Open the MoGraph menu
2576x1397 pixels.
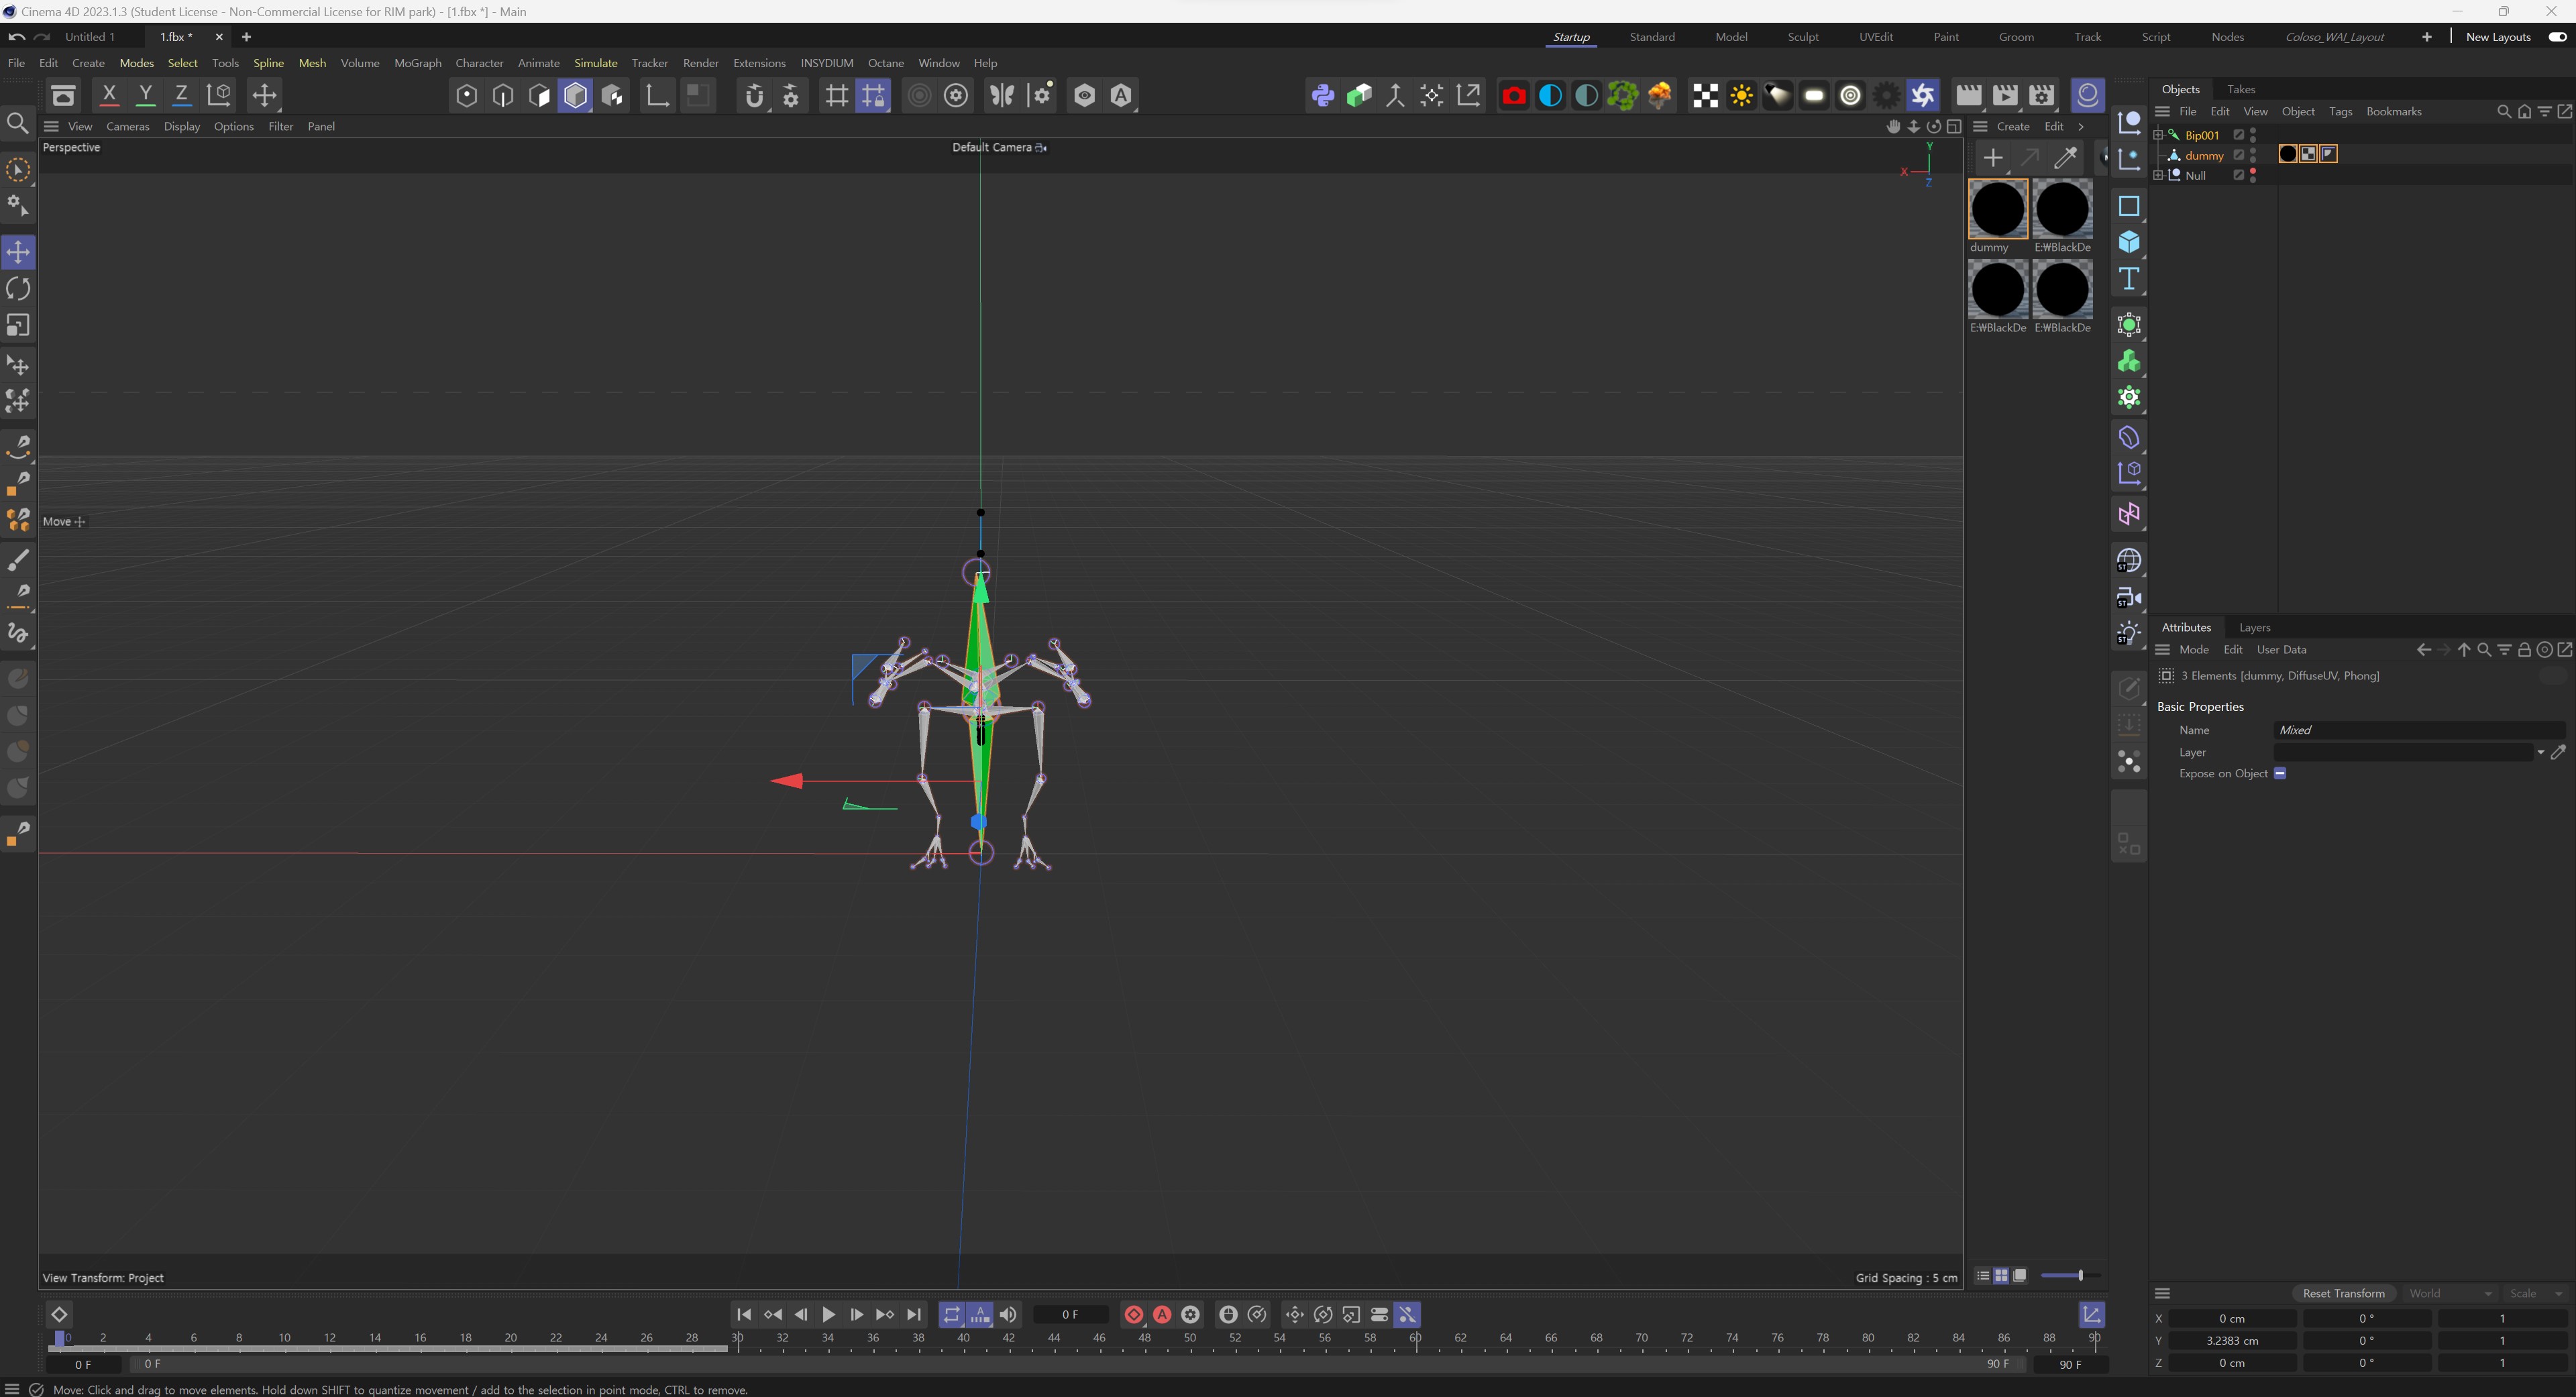pyautogui.click(x=417, y=63)
